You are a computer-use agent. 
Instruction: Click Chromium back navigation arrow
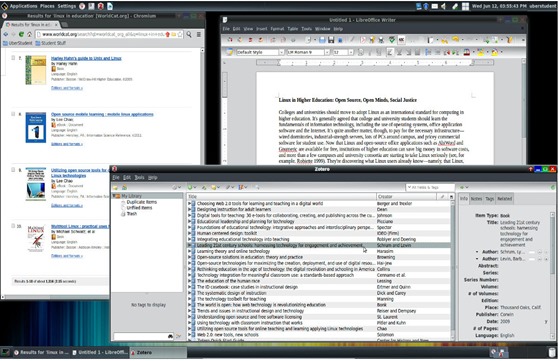[5, 34]
